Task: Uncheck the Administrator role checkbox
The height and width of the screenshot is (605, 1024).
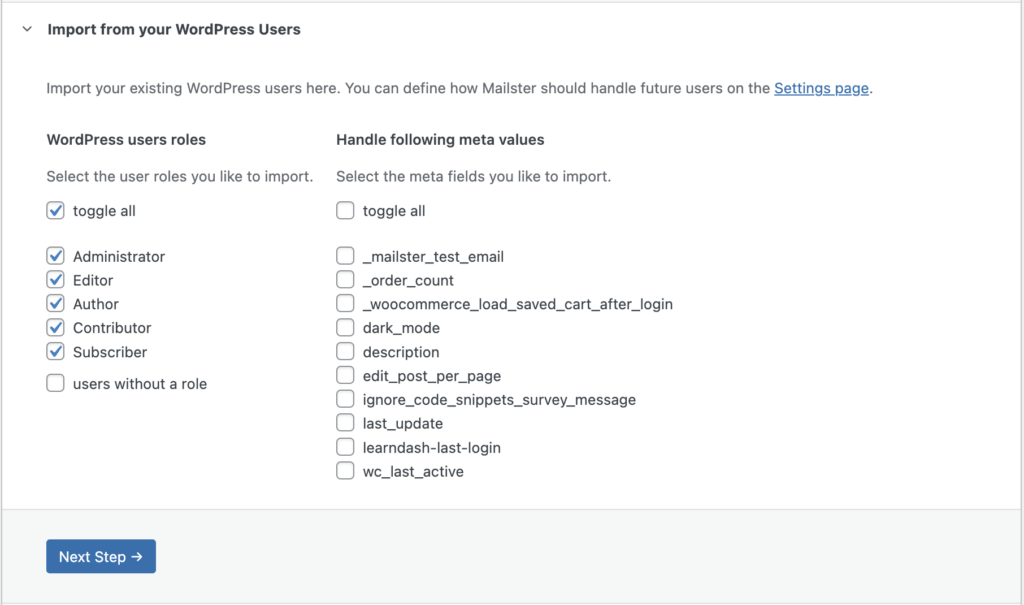Action: coord(56,256)
